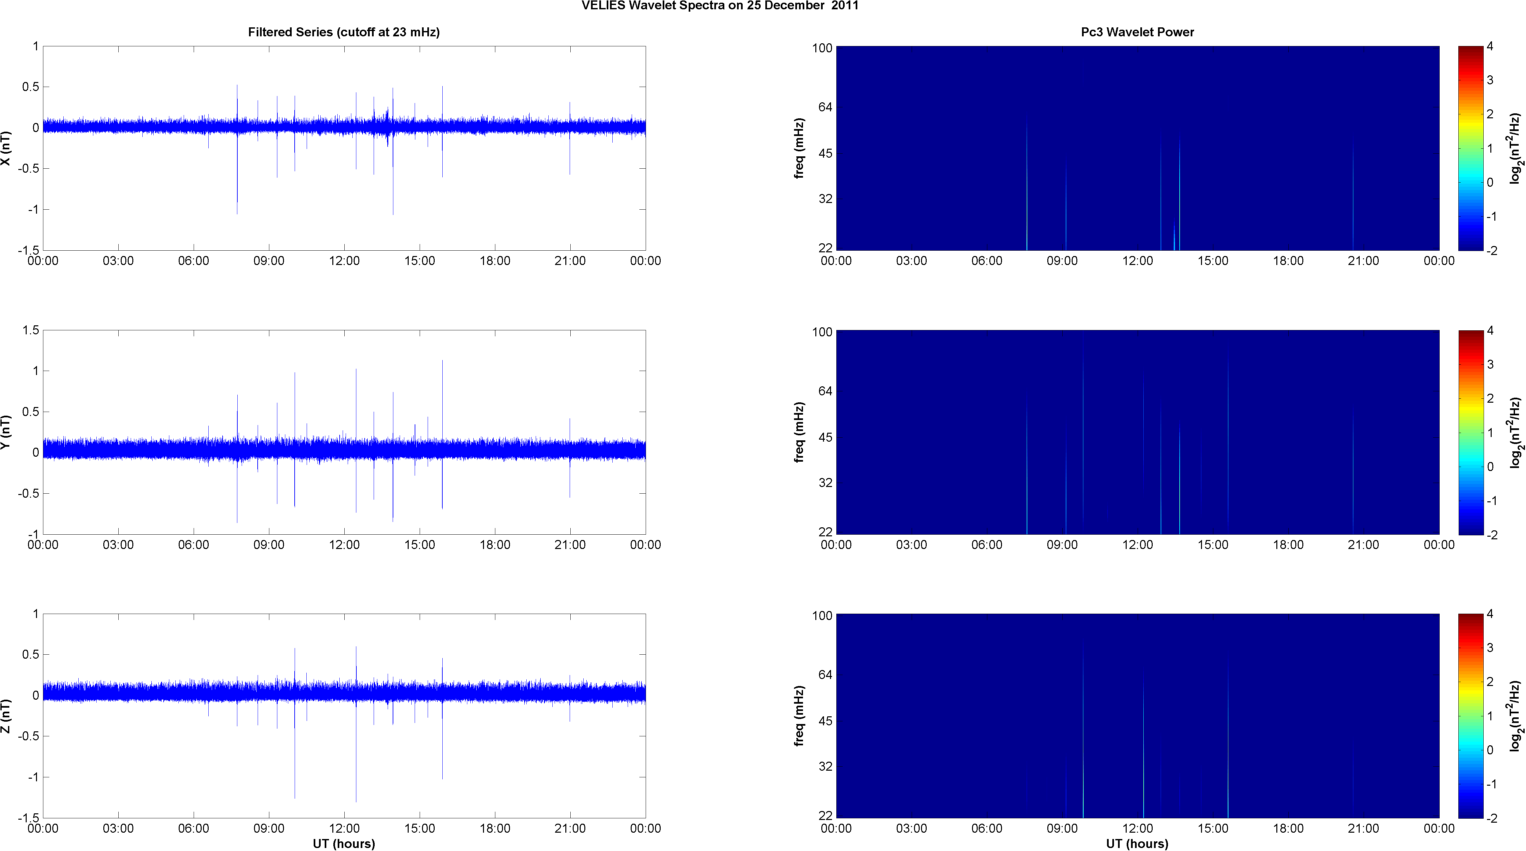1526x851 pixels.
Task: Click the top colorbar's log2(nT²/Hz) label
Action: pyautogui.click(x=1516, y=148)
